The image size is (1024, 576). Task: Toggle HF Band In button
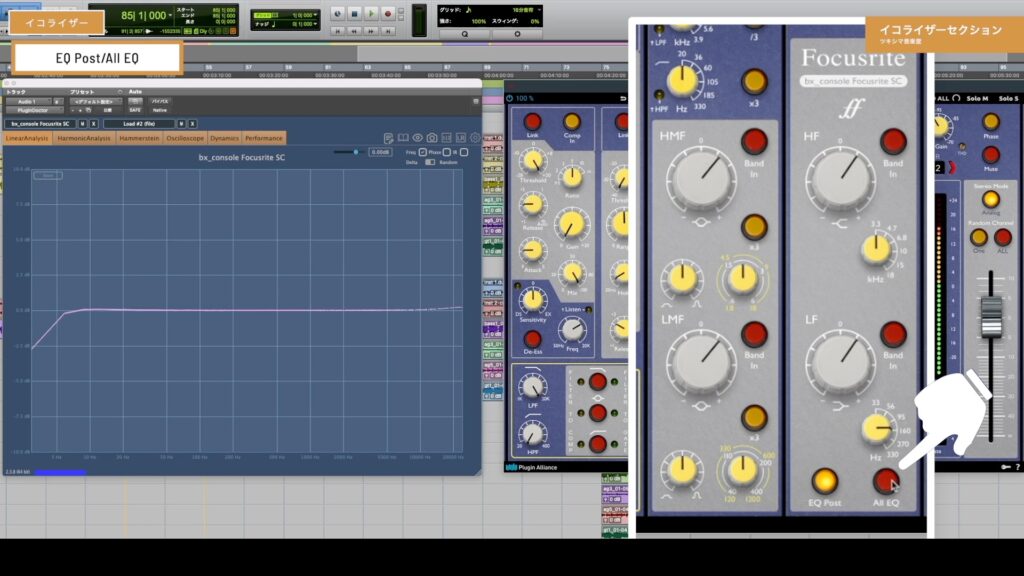(x=893, y=141)
